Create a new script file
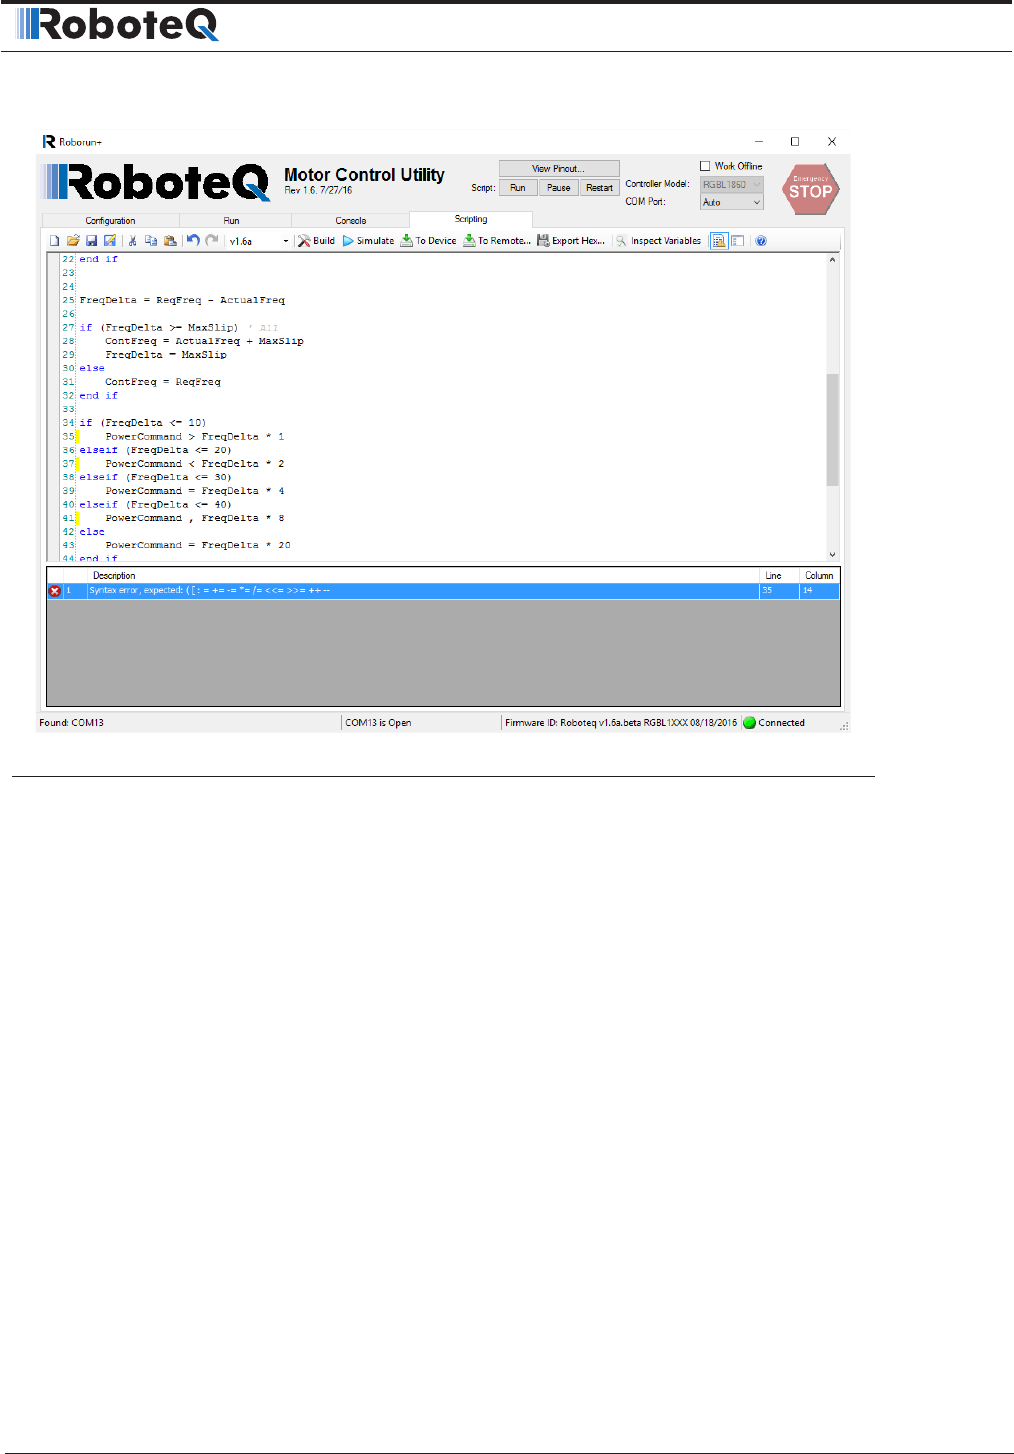The height and width of the screenshot is (1454, 1014). [x=54, y=241]
